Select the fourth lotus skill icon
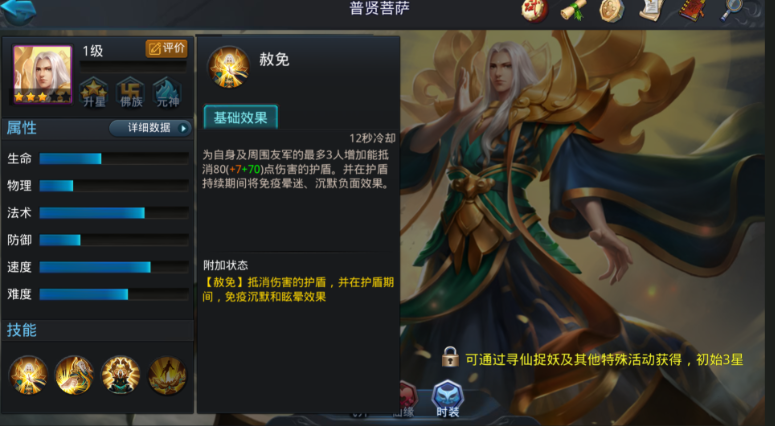Screen dimensions: 775x426 tap(167, 375)
